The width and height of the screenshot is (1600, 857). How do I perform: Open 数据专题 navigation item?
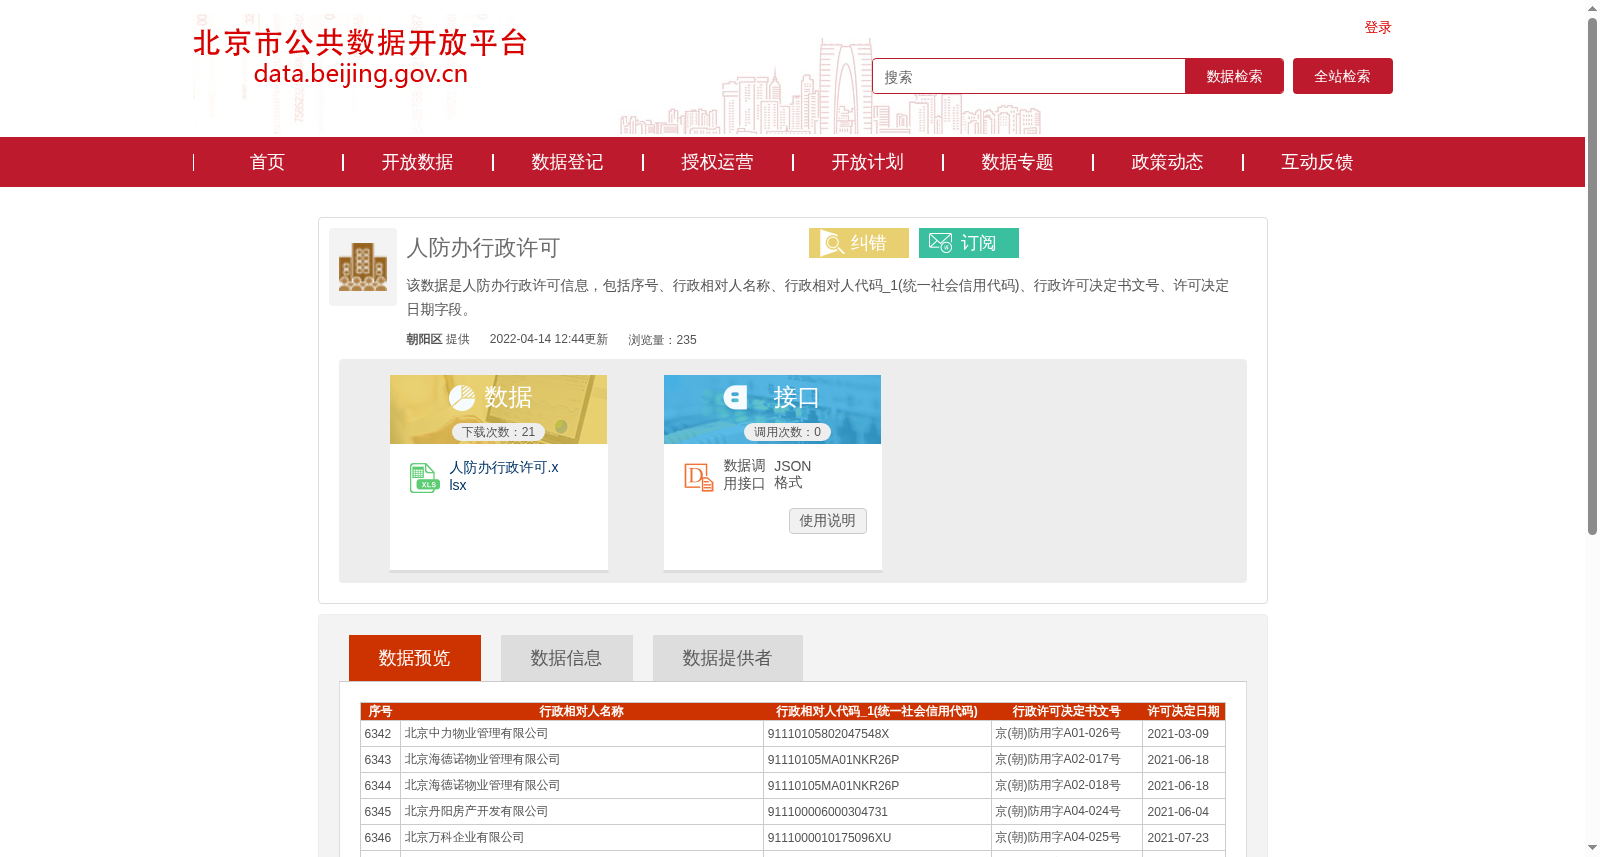(1018, 162)
